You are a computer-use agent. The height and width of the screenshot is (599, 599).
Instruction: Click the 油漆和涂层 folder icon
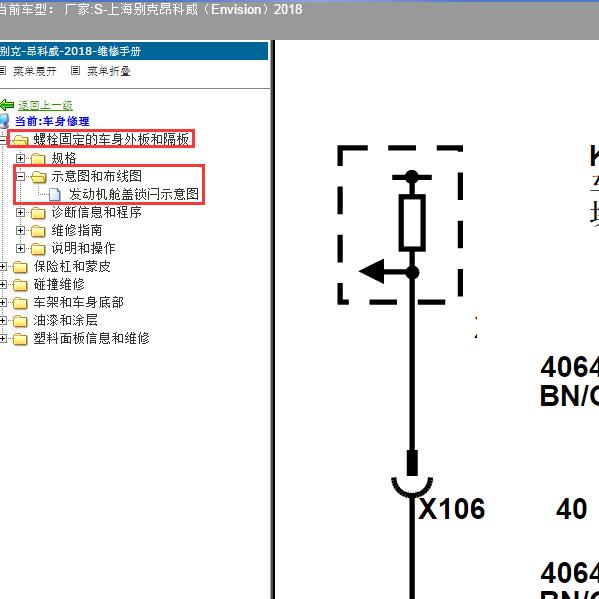[x=20, y=321]
